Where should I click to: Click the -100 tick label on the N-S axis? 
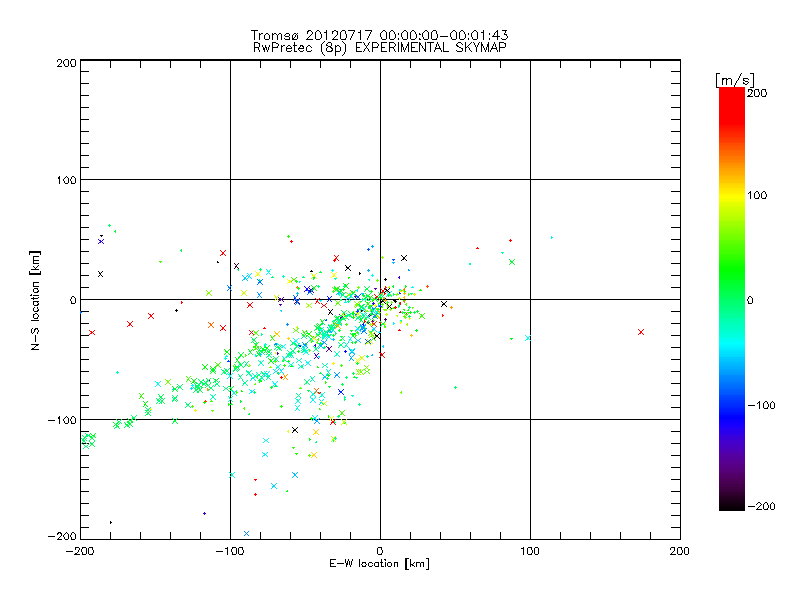point(62,420)
